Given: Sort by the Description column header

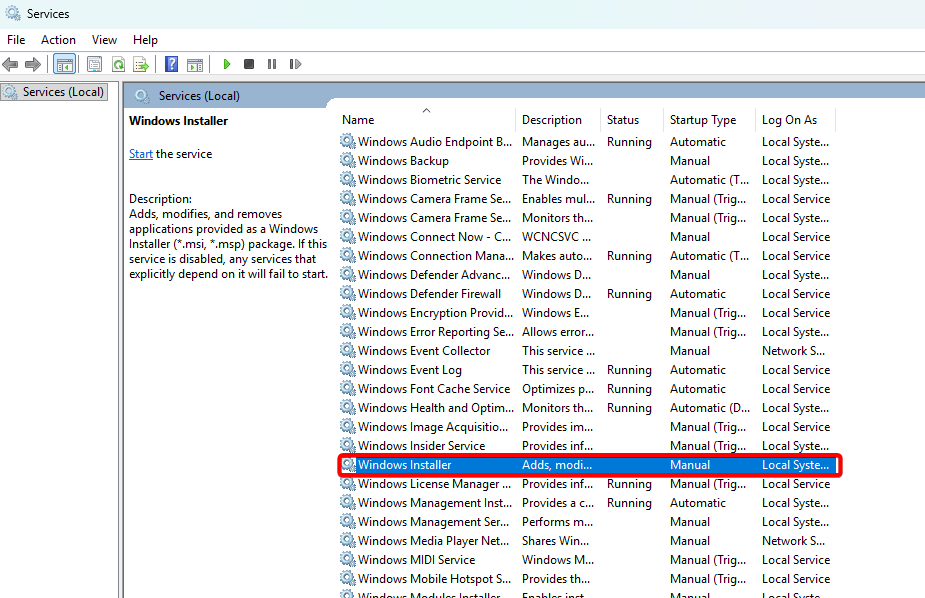Looking at the screenshot, I should pyautogui.click(x=557, y=120).
